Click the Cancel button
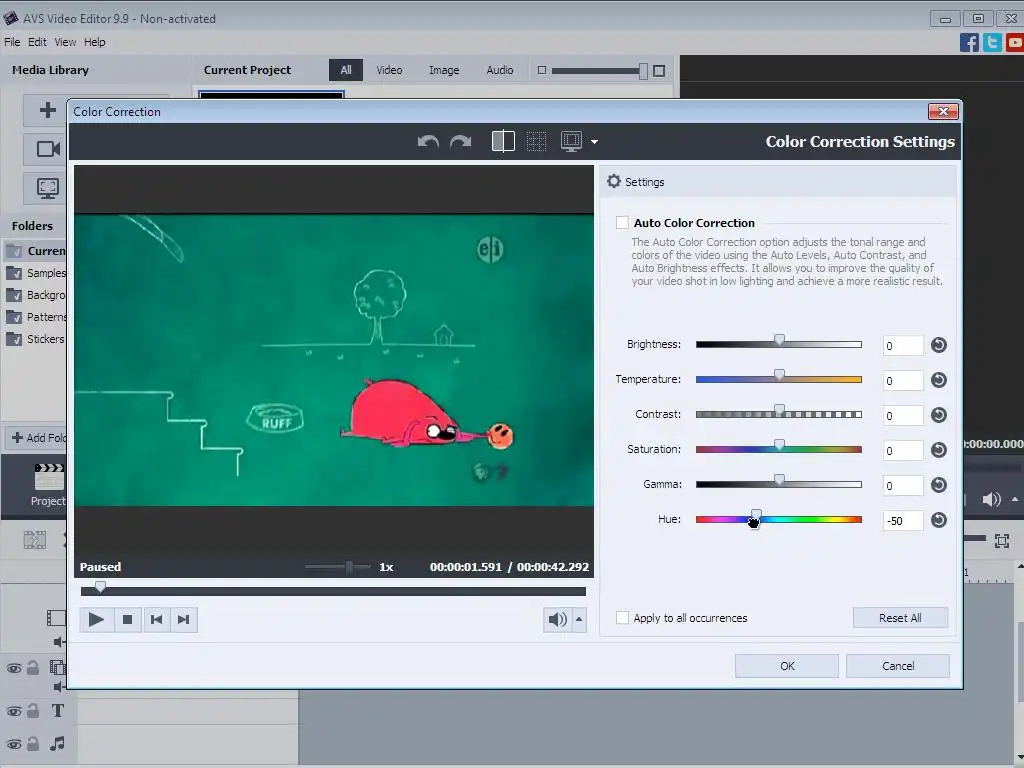 click(898, 666)
